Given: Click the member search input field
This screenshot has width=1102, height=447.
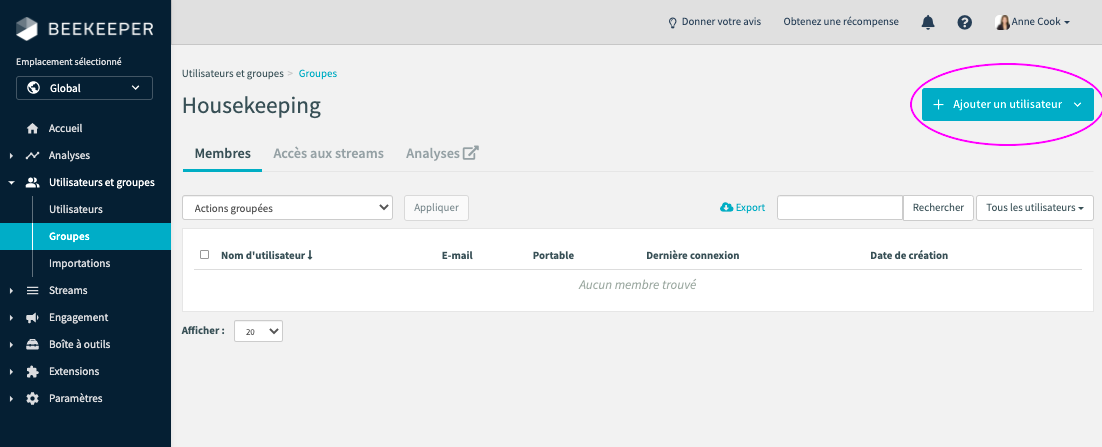Looking at the screenshot, I should pyautogui.click(x=839, y=208).
